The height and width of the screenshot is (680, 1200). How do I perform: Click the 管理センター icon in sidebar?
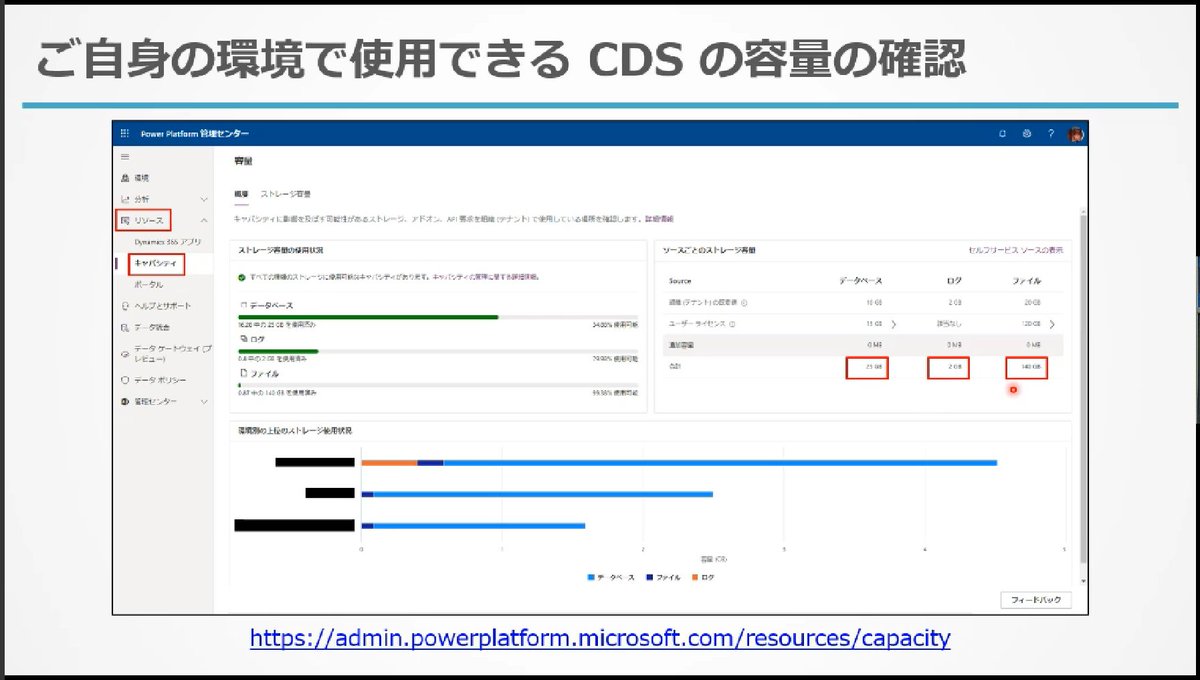[x=125, y=401]
